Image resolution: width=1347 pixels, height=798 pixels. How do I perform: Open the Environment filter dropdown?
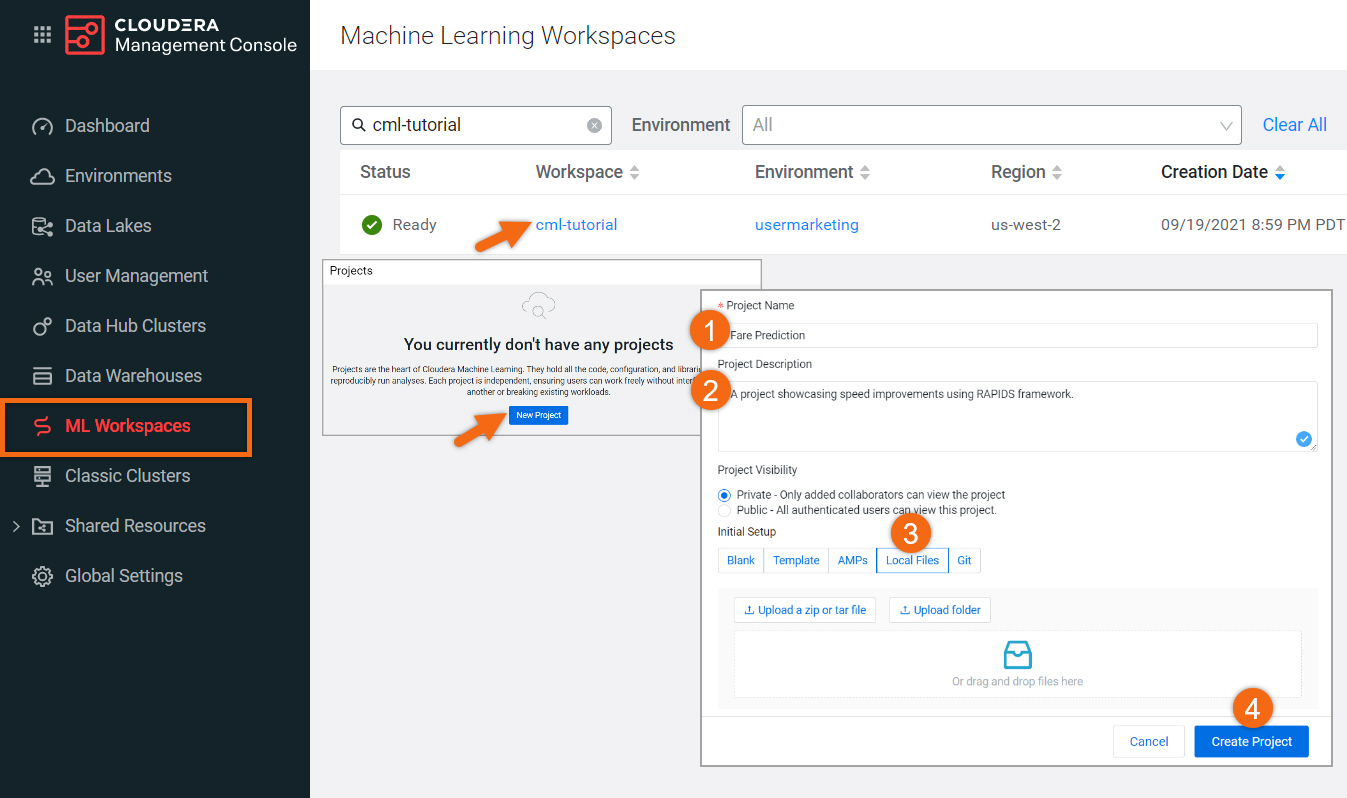coord(991,125)
